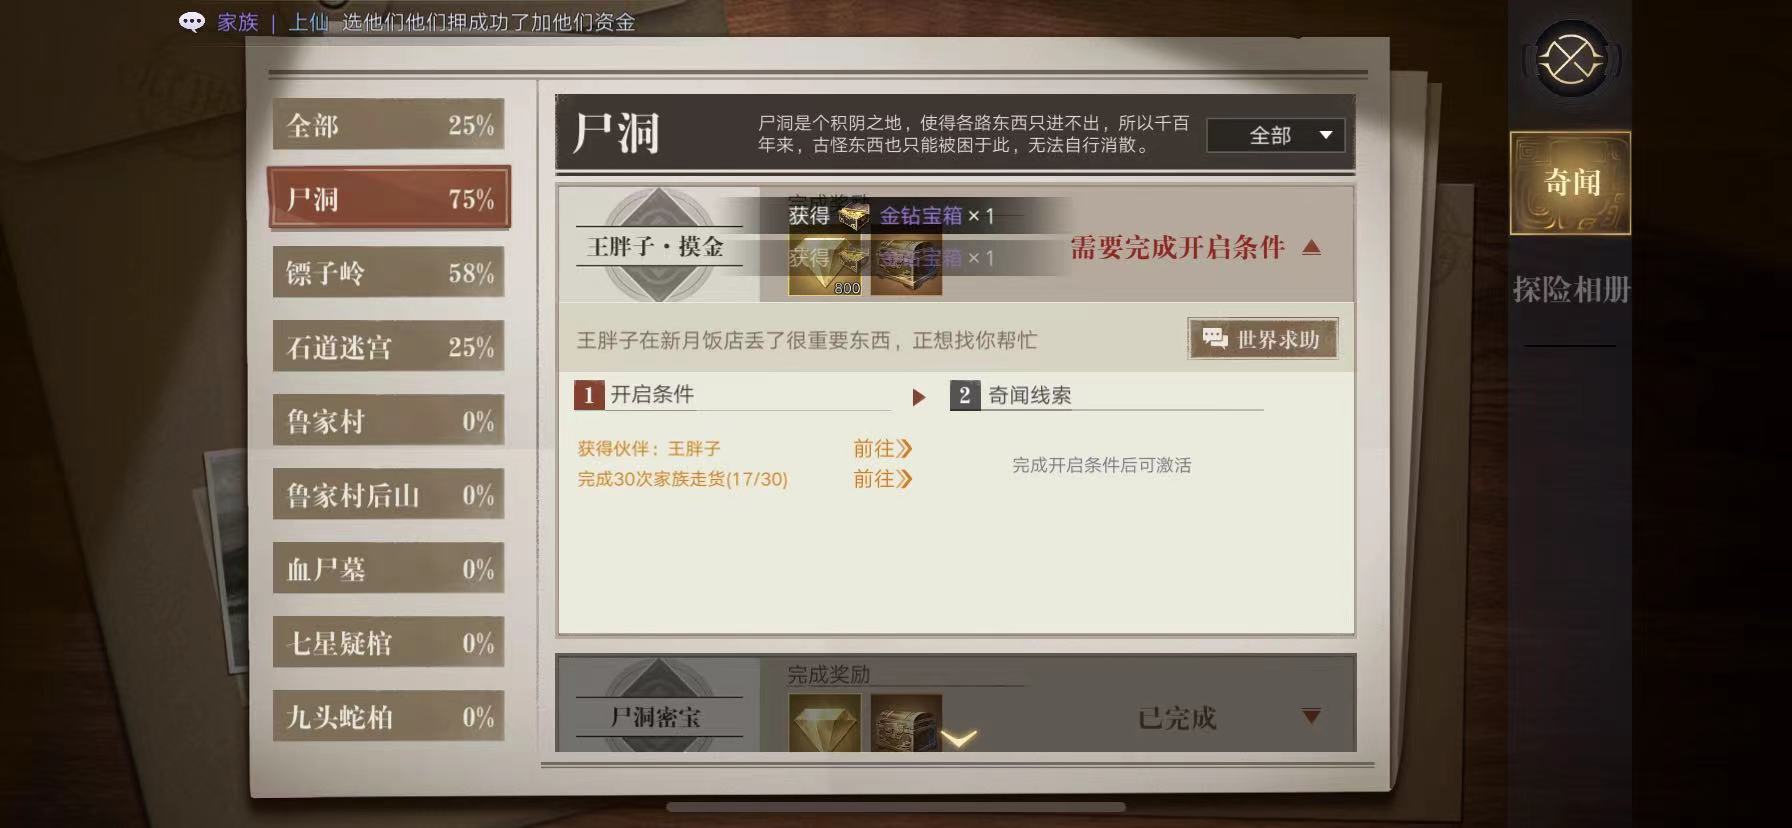Viewport: 1792px width, 828px height.
Task: Tap the treasure chest reward icon for 王胖子·摸金
Action: [906, 264]
